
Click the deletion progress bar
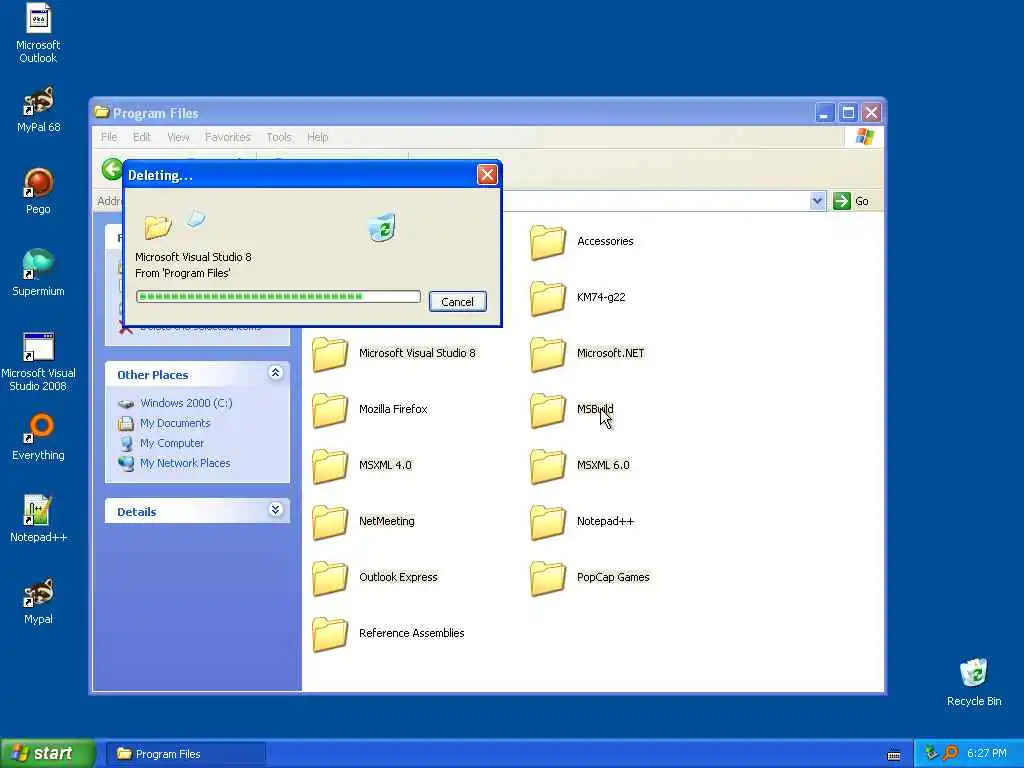(x=278, y=296)
